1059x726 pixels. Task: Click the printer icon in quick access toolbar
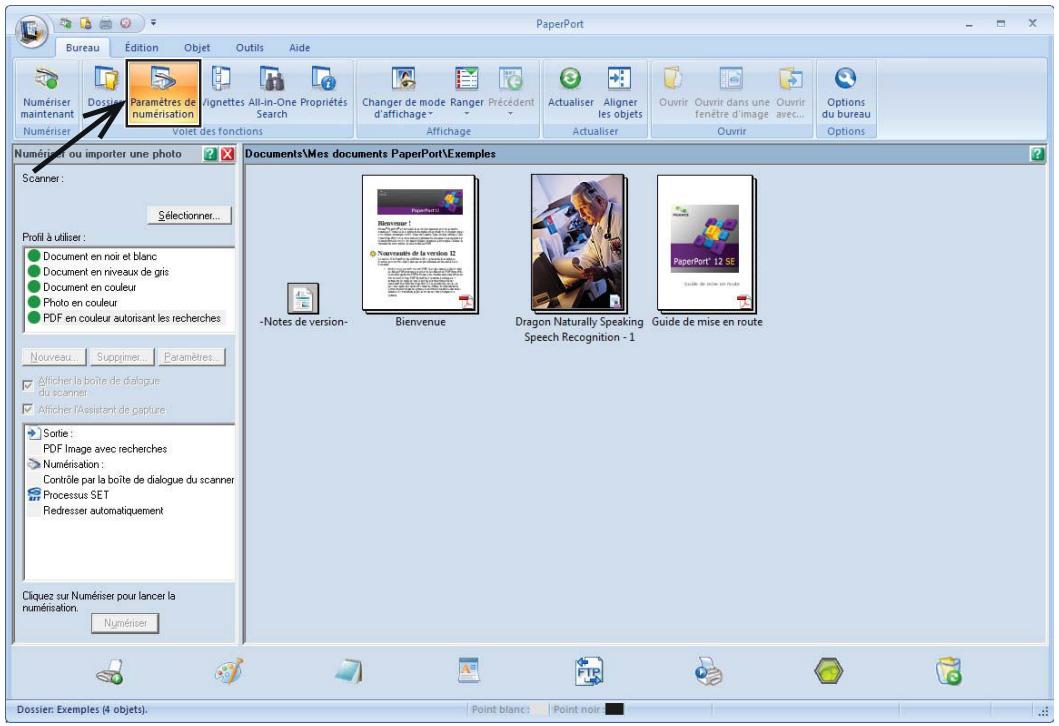tap(105, 23)
